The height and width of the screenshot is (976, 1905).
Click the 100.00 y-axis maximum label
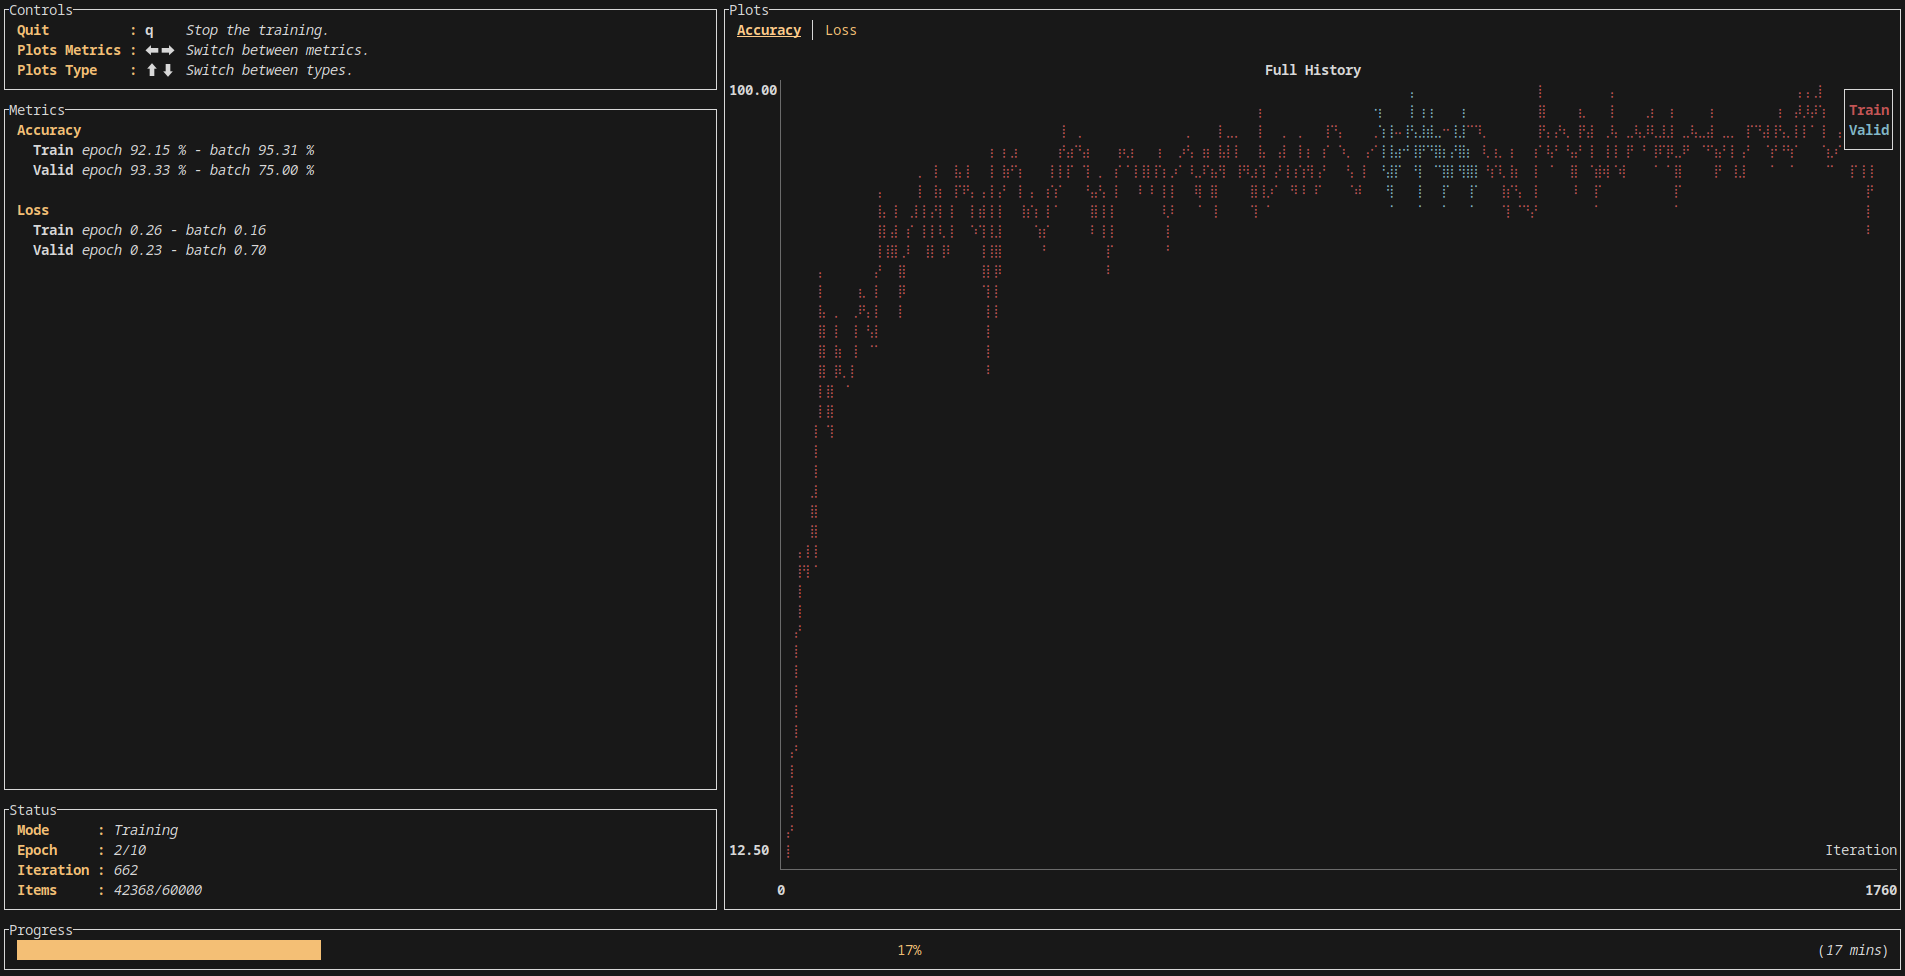[752, 90]
